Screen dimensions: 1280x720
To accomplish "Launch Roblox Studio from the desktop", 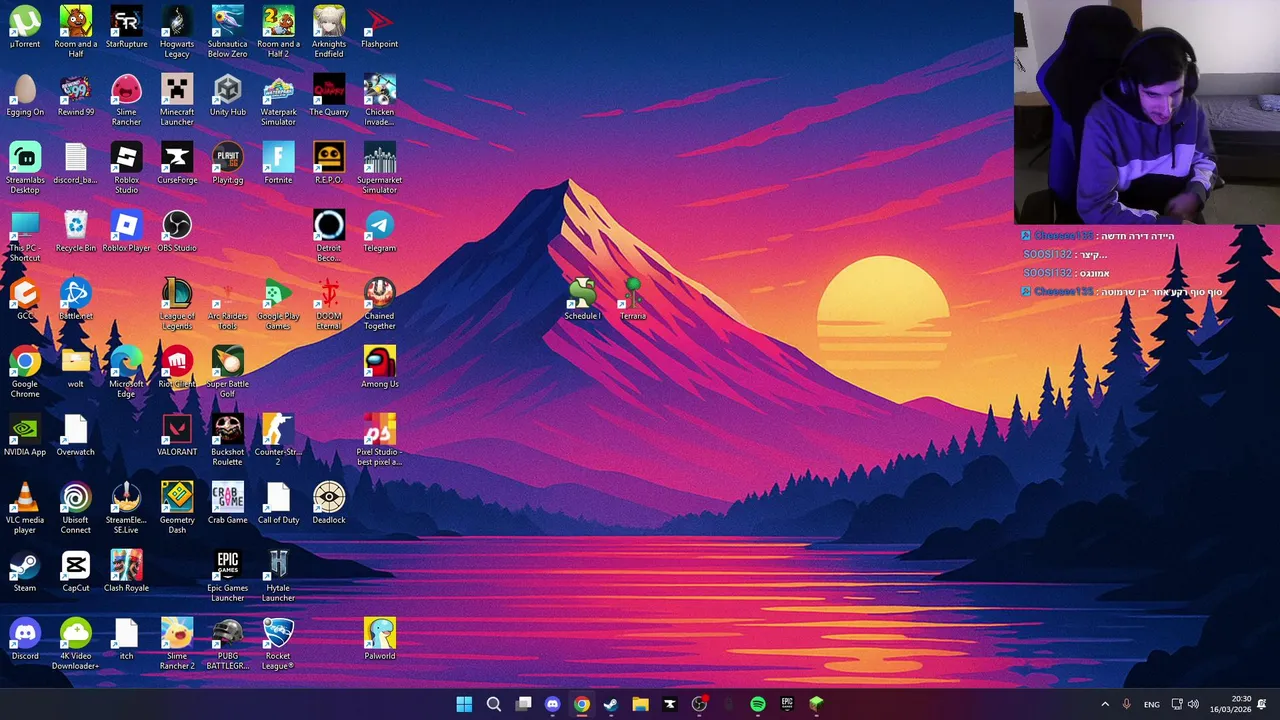I will [126, 168].
